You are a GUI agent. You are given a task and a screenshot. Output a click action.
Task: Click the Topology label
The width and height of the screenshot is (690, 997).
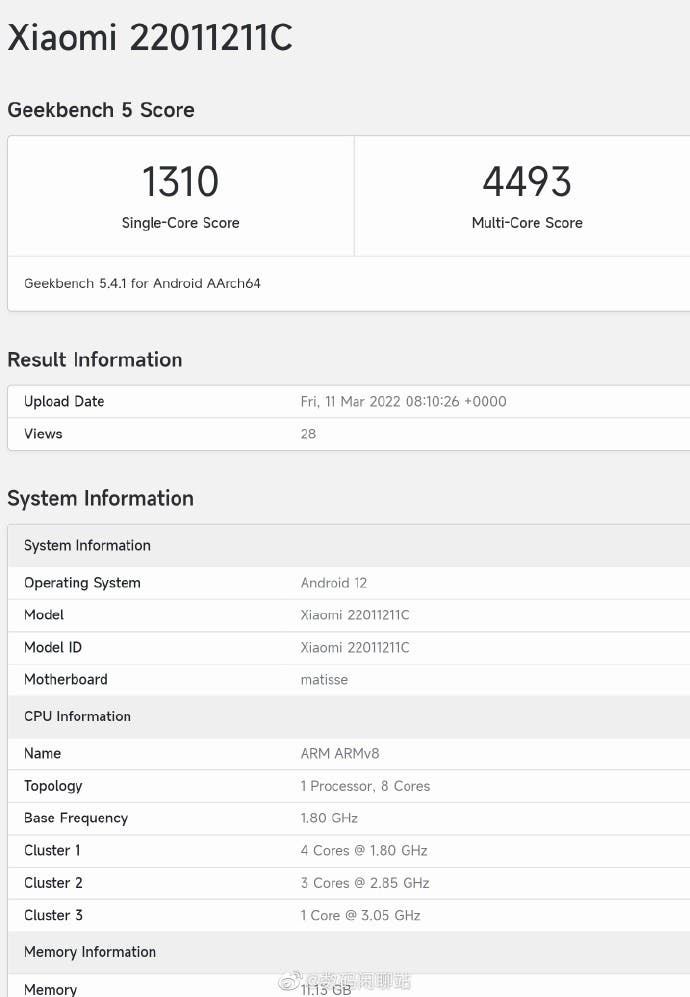point(53,787)
